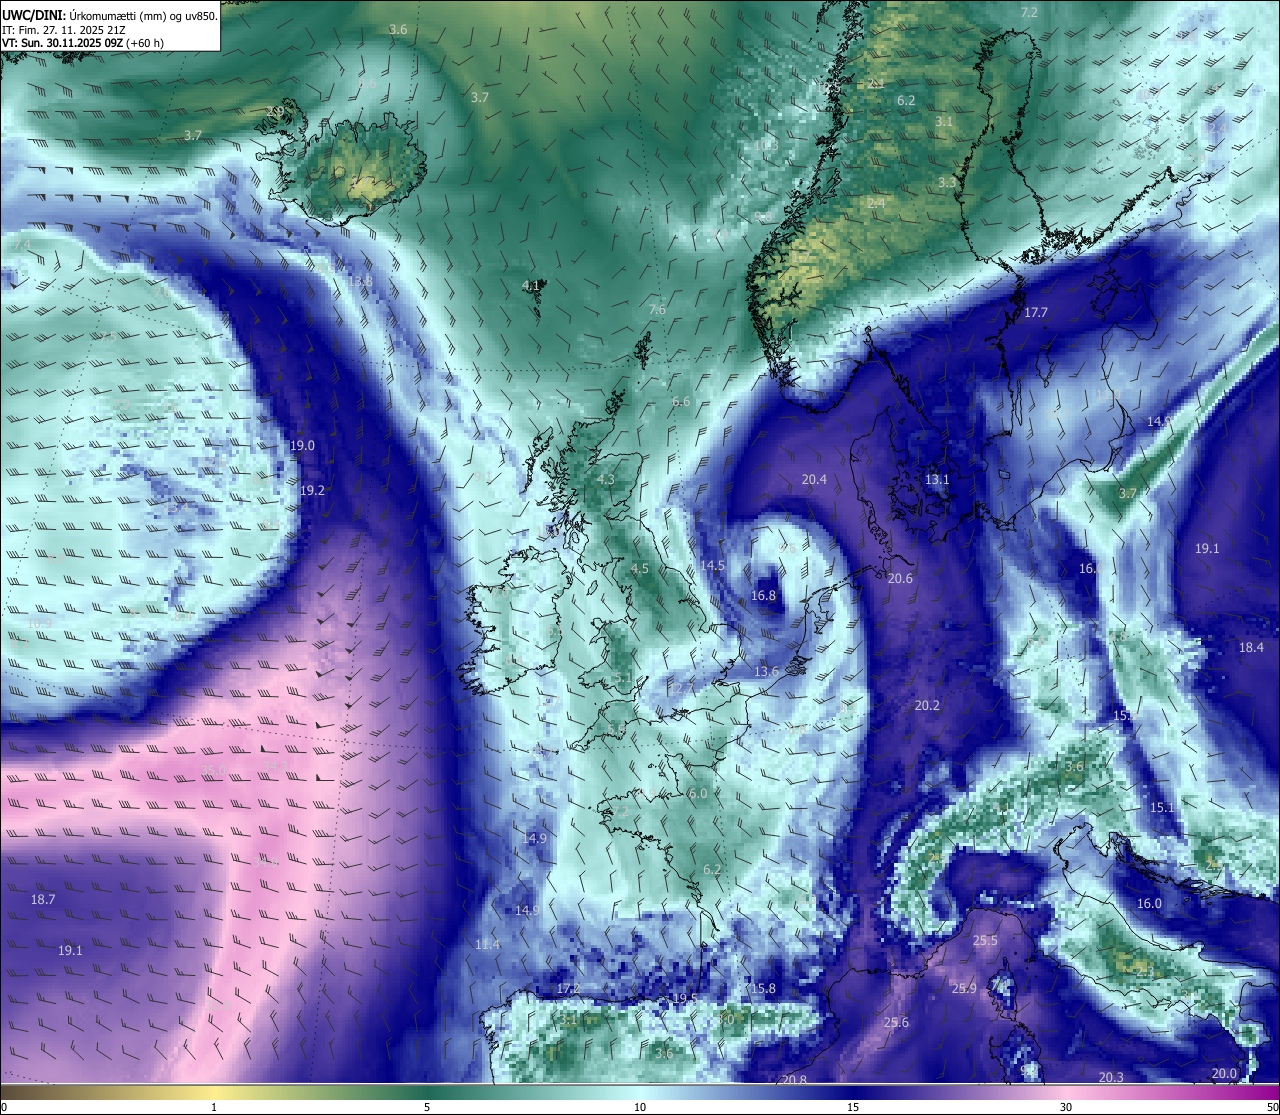
Task: Click the 7.6 value on the map
Action: coord(657,310)
